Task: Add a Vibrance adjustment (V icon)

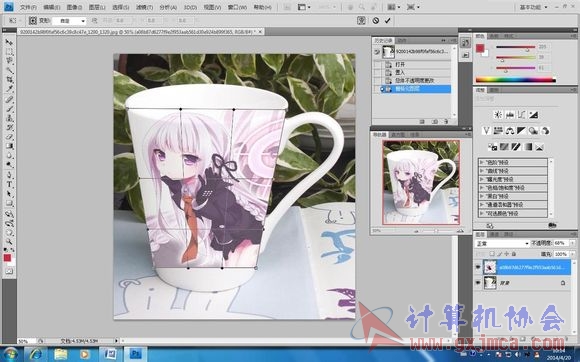Action: [486, 131]
